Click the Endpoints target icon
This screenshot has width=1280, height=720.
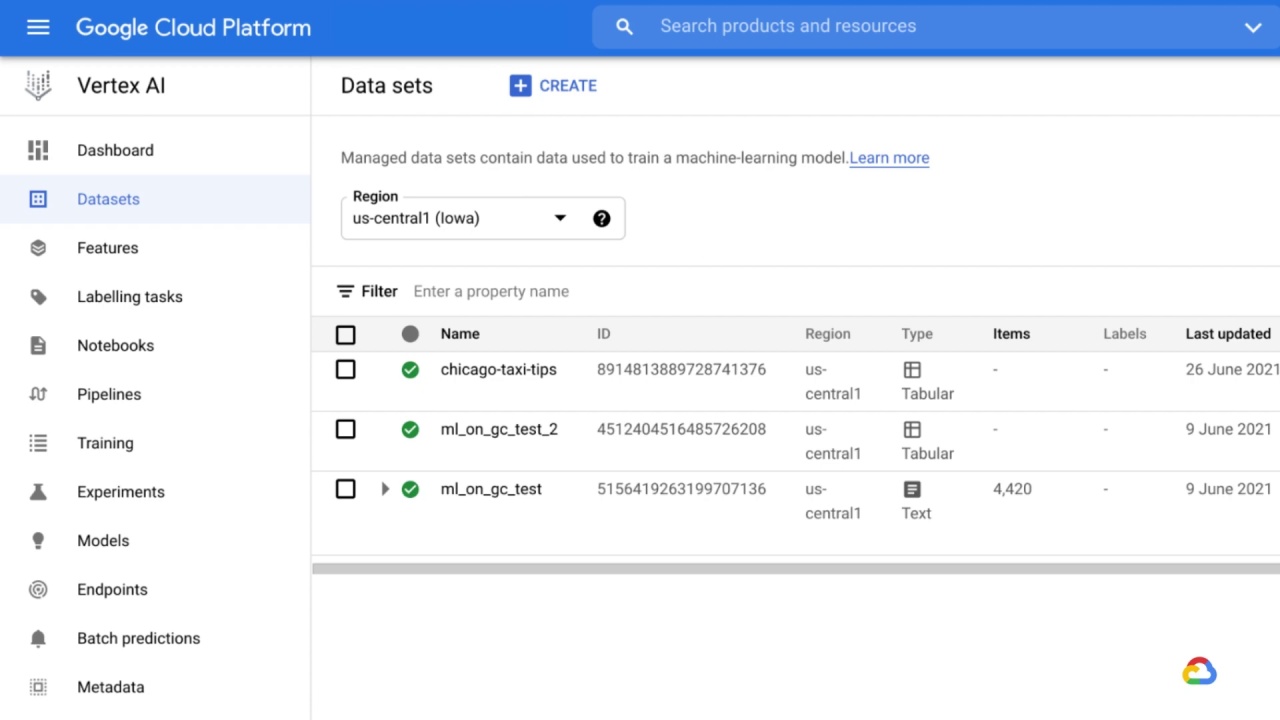[x=38, y=590]
